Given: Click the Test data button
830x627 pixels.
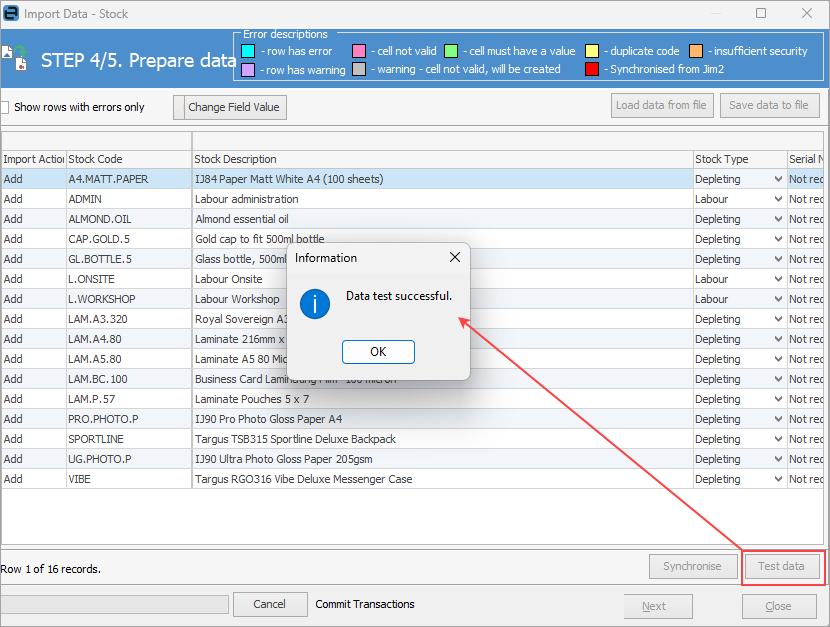Looking at the screenshot, I should 782,567.
